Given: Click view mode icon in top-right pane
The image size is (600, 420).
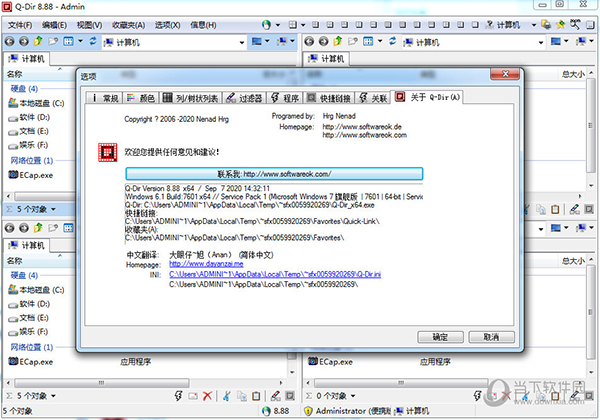Looking at the screenshot, I should [368, 41].
